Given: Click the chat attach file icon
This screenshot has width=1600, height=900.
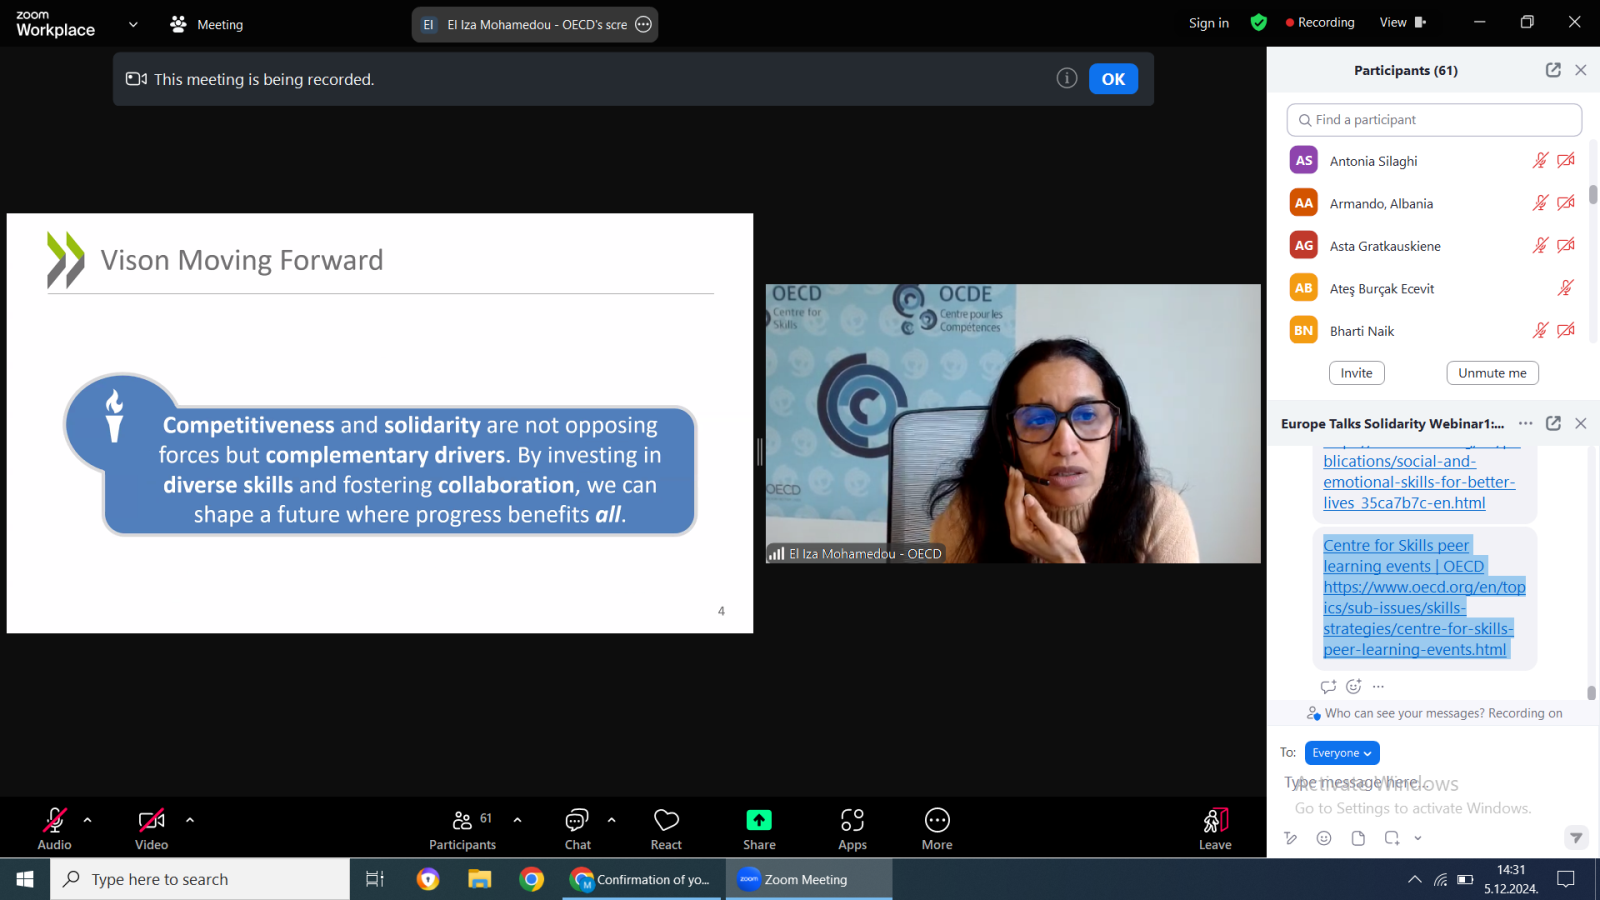Looking at the screenshot, I should pyautogui.click(x=1358, y=838).
